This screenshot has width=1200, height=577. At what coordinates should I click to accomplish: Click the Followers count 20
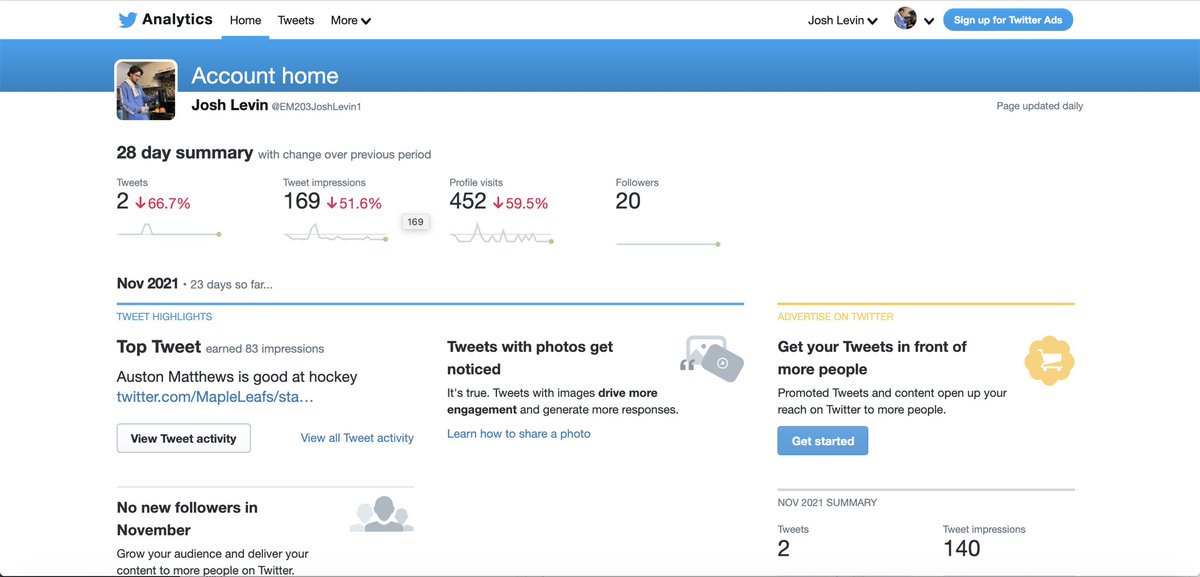[x=628, y=201]
